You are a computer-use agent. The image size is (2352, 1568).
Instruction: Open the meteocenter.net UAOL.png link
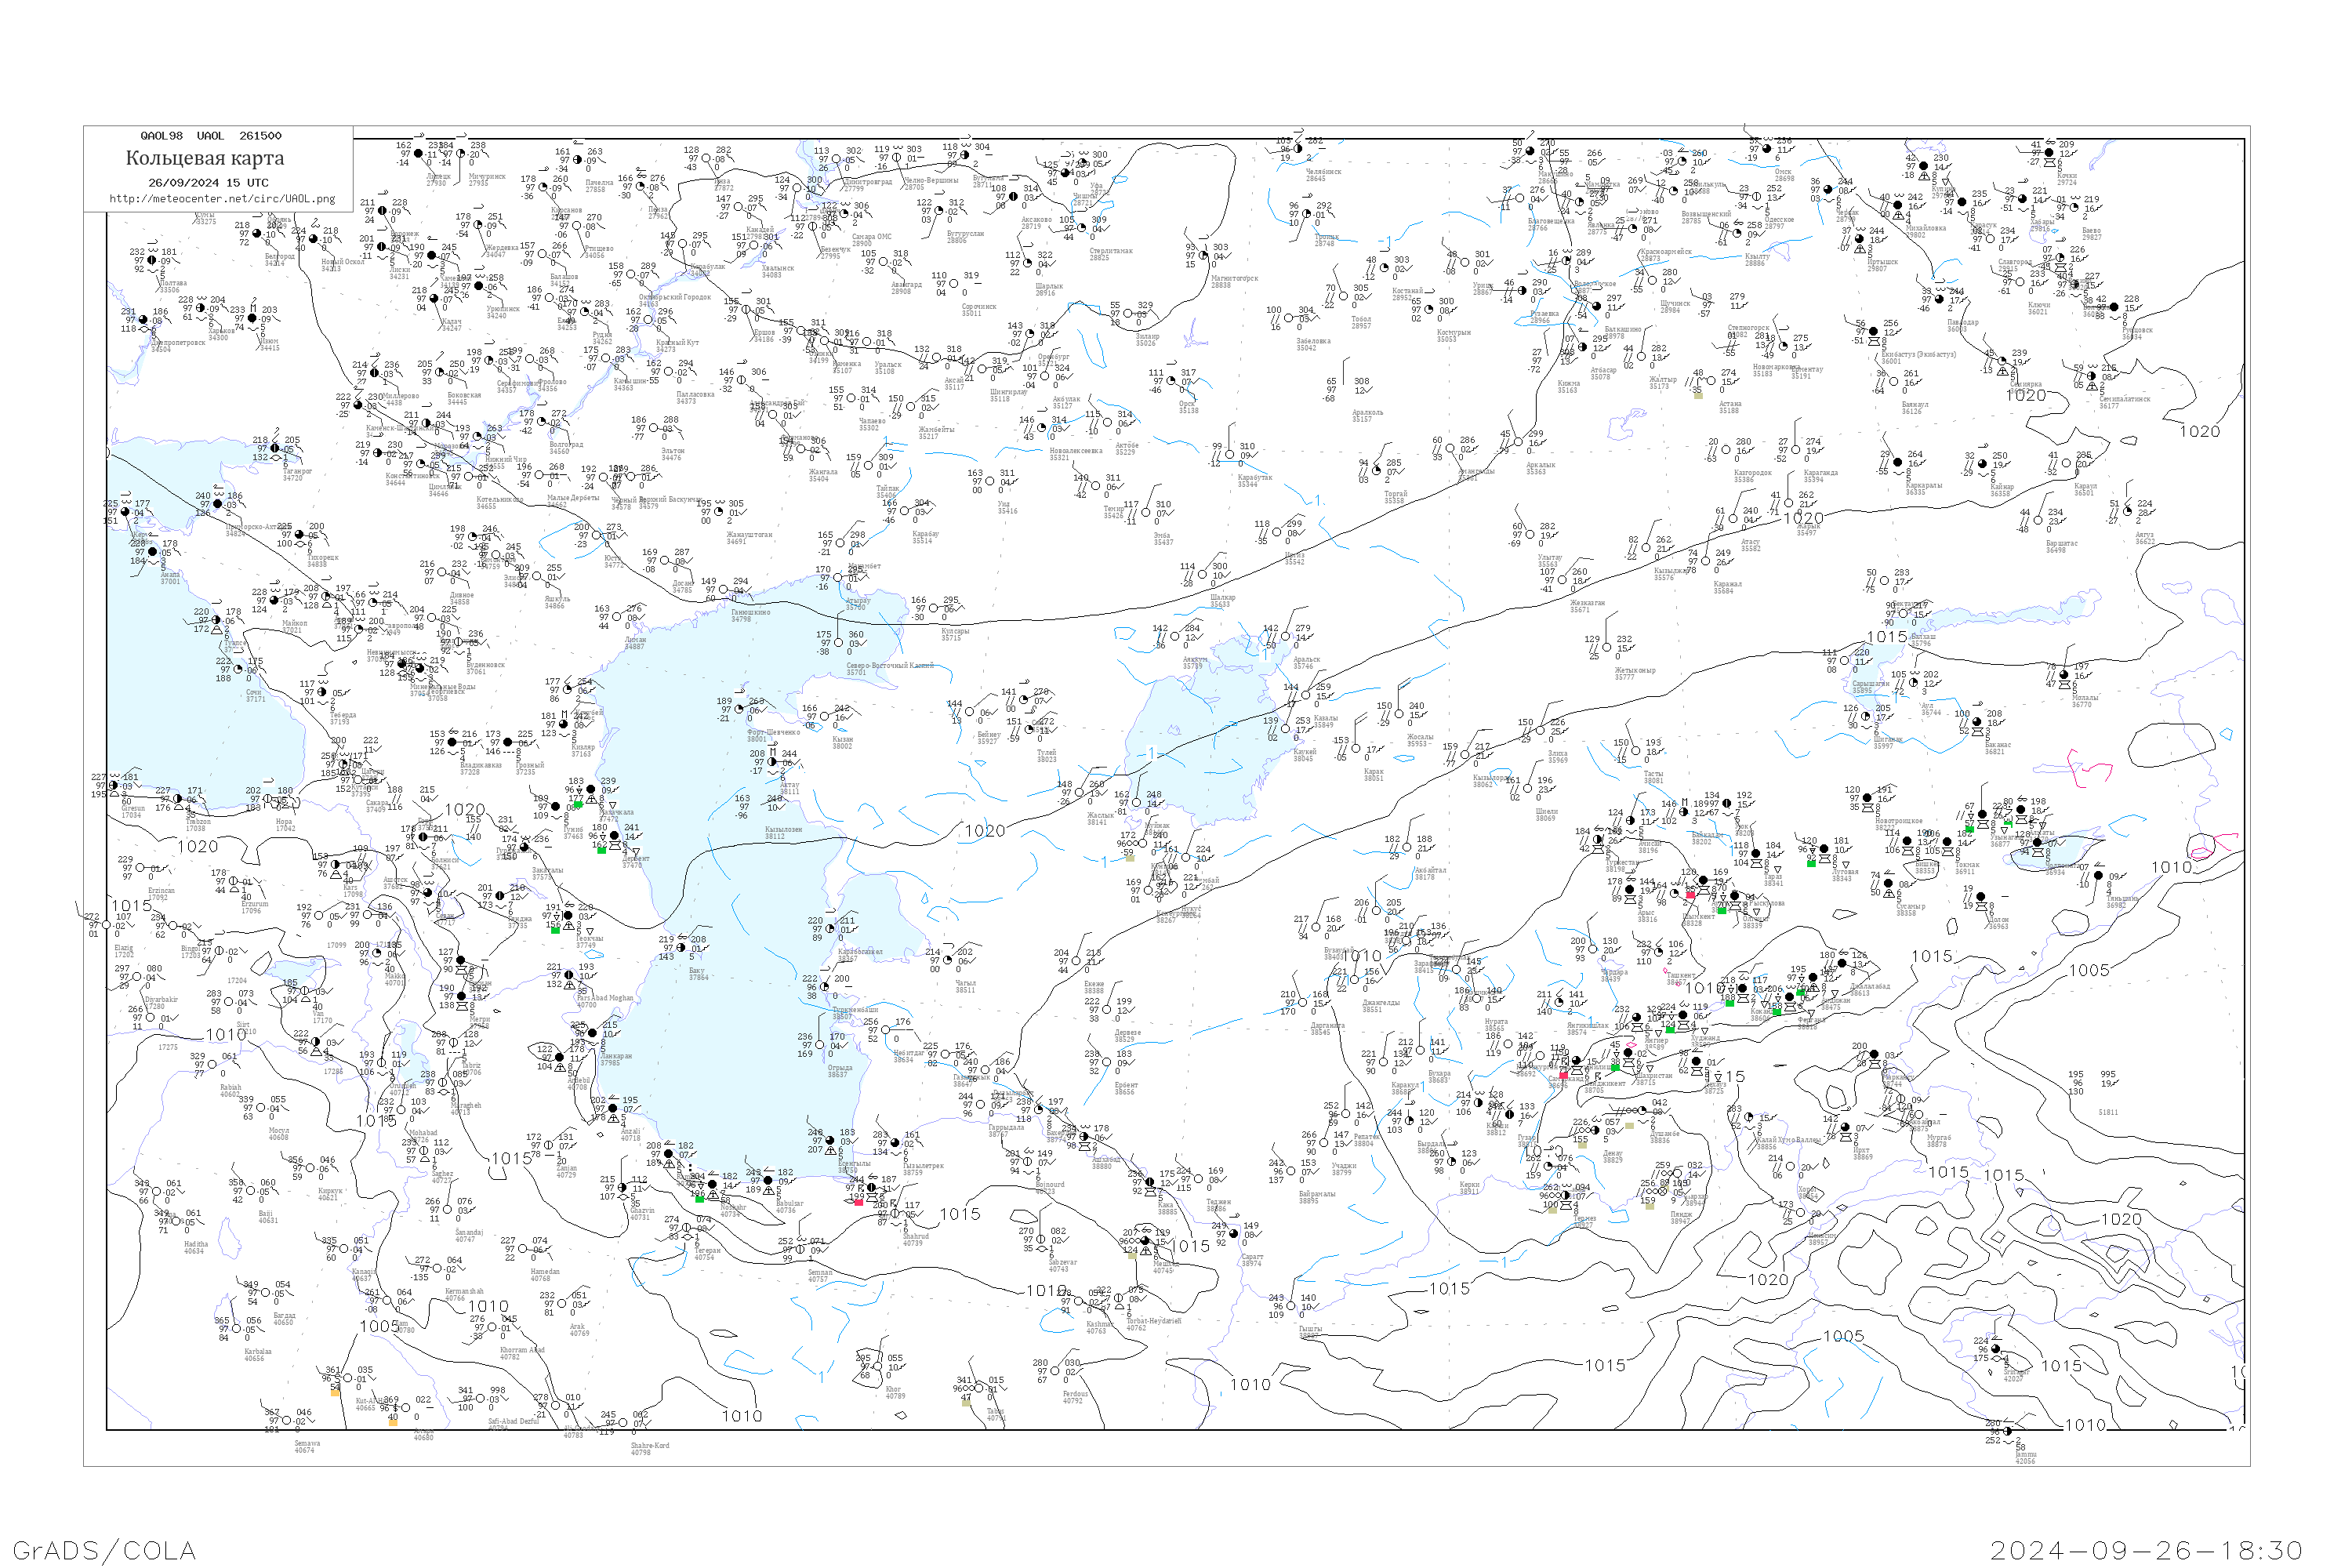click(x=221, y=199)
